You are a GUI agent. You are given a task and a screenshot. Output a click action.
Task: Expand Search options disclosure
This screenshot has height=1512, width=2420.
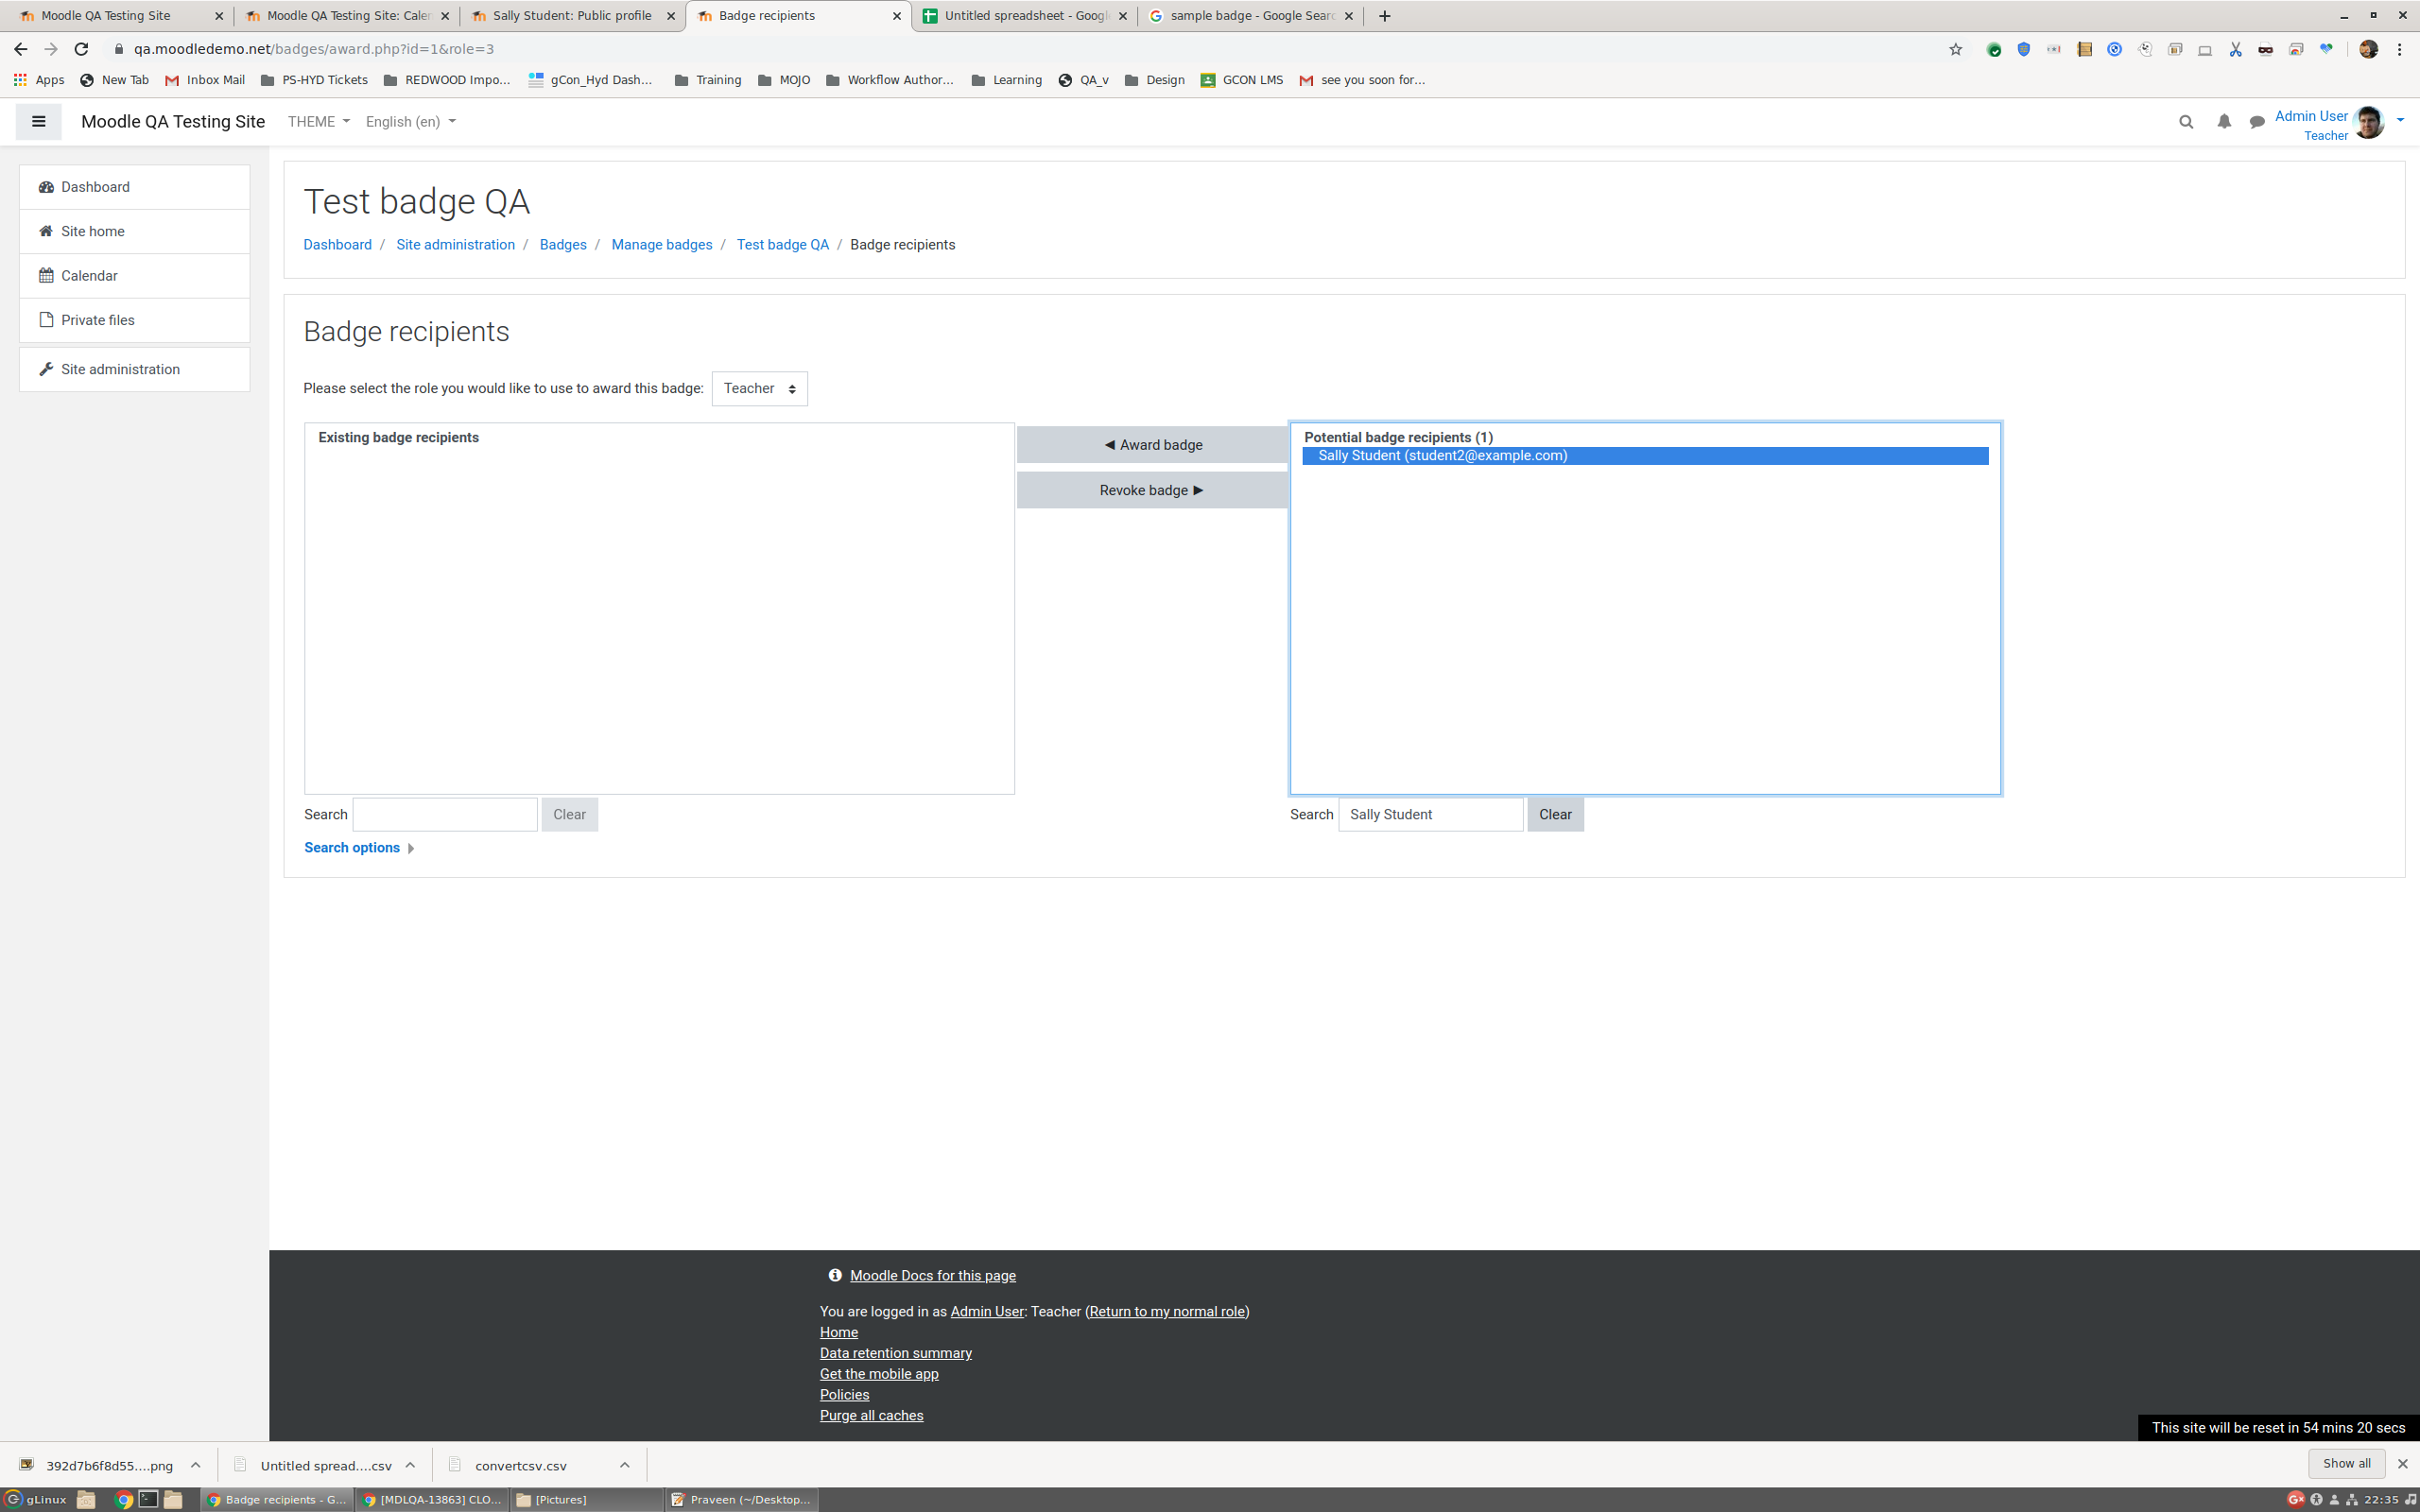click(x=359, y=848)
